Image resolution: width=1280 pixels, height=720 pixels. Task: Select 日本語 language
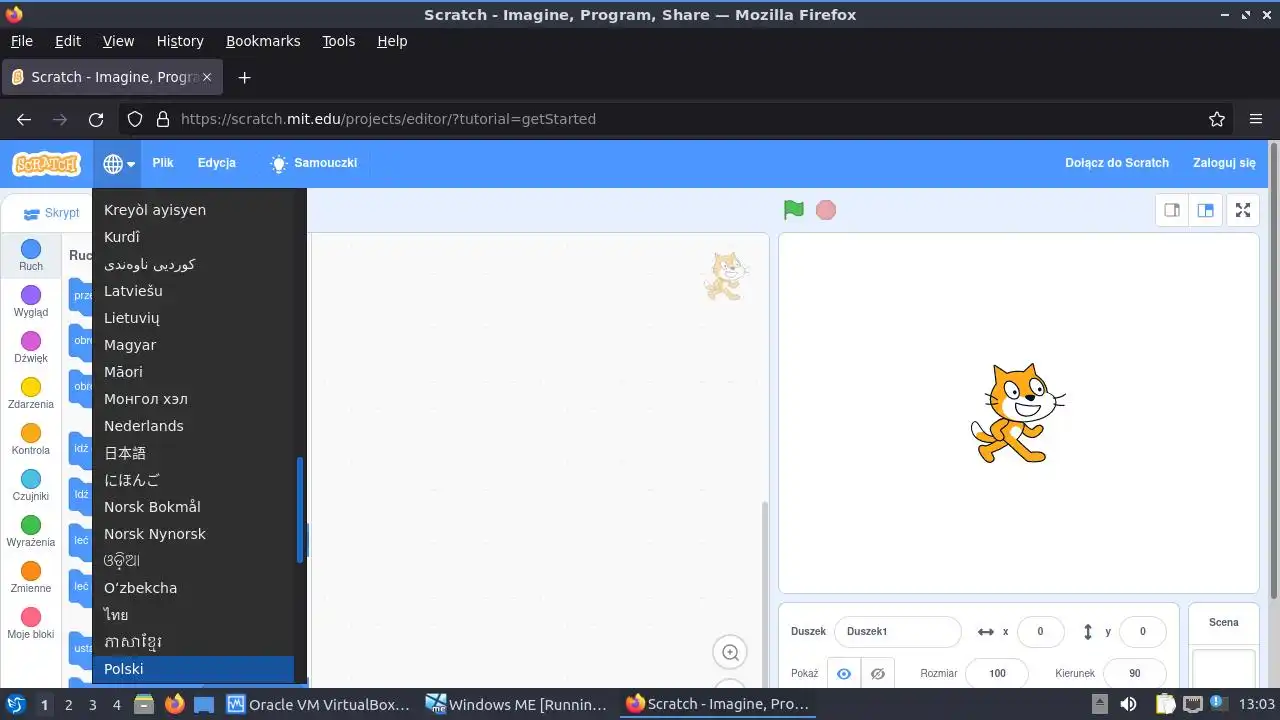[x=194, y=453]
